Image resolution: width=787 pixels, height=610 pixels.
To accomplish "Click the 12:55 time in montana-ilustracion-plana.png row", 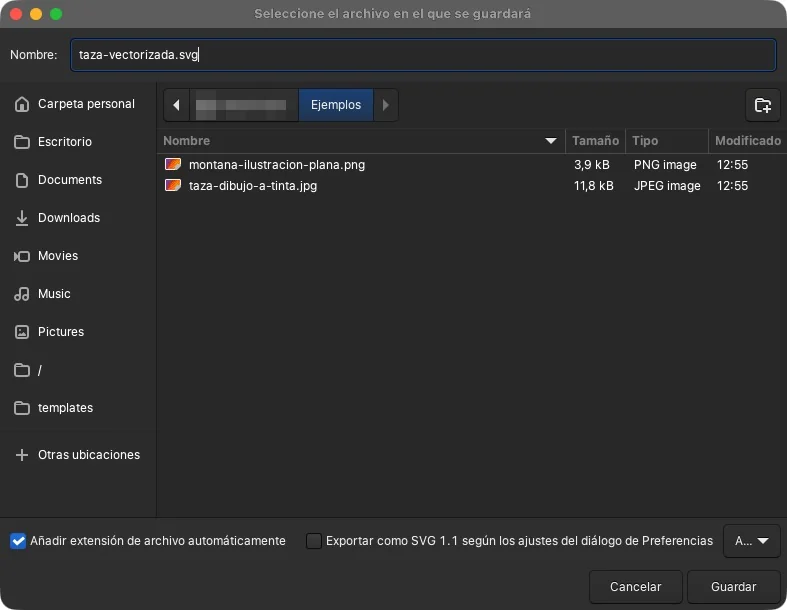I will [732, 165].
